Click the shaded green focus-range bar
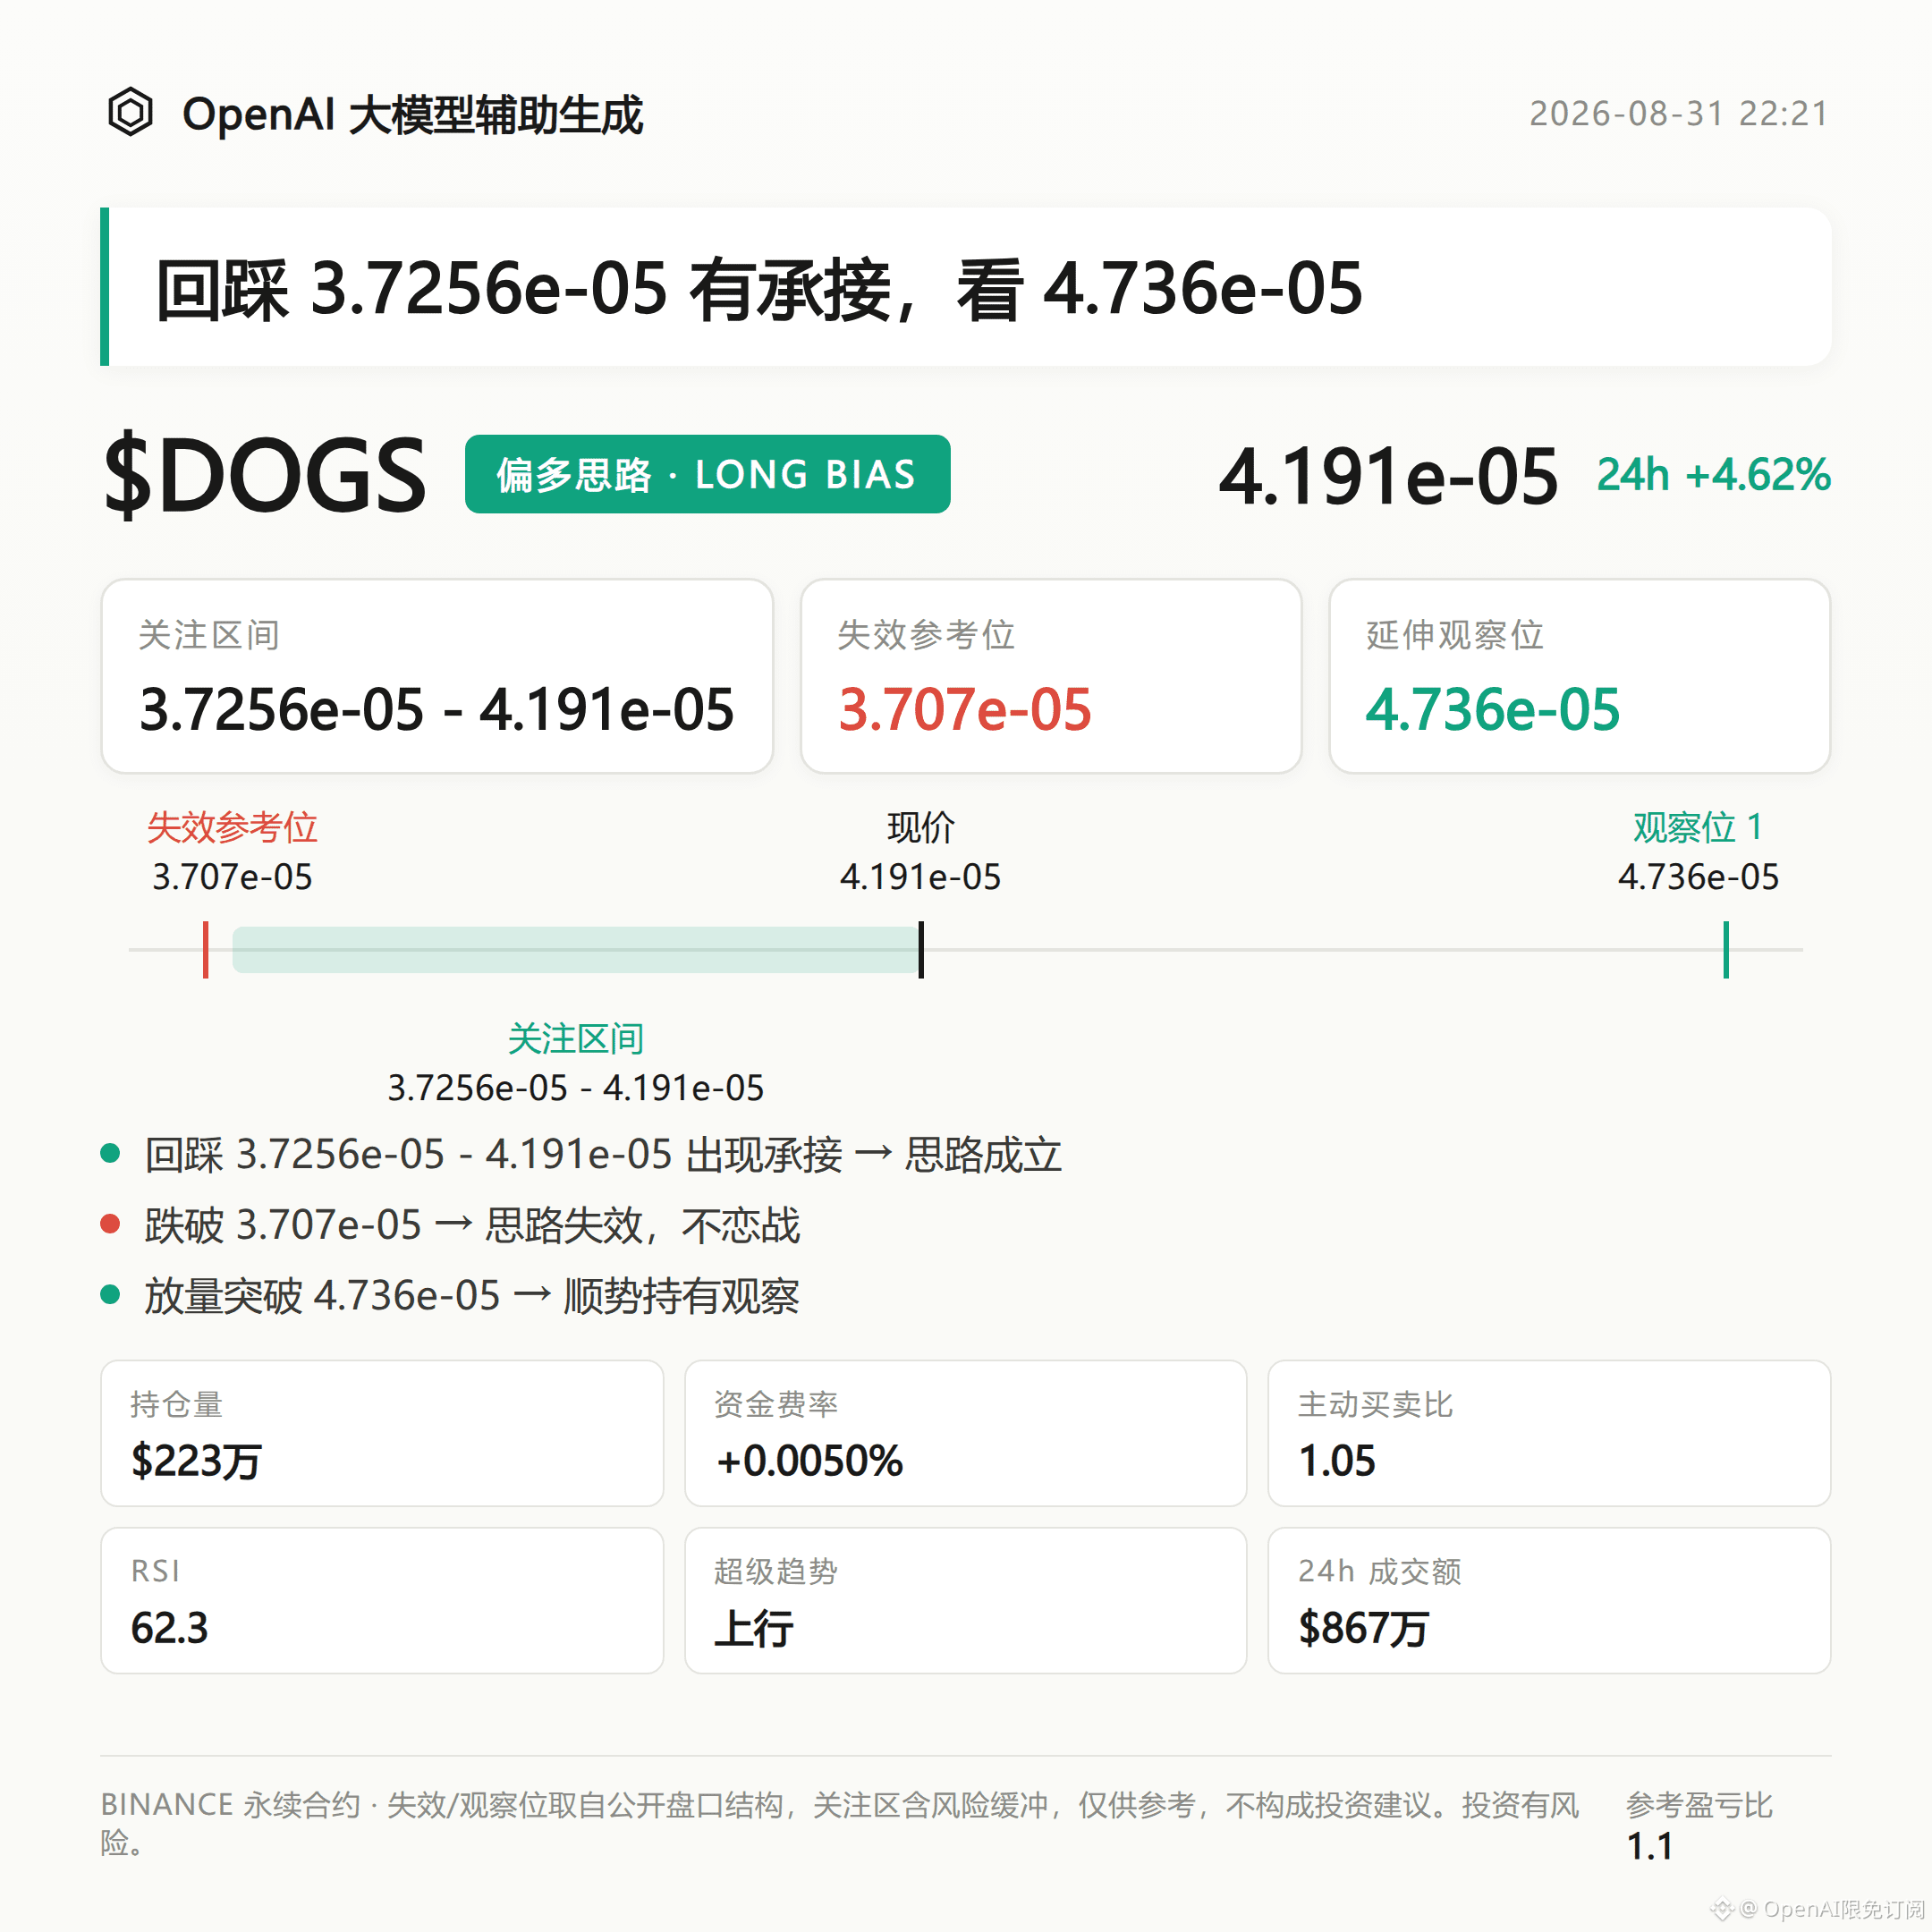 pos(575,949)
